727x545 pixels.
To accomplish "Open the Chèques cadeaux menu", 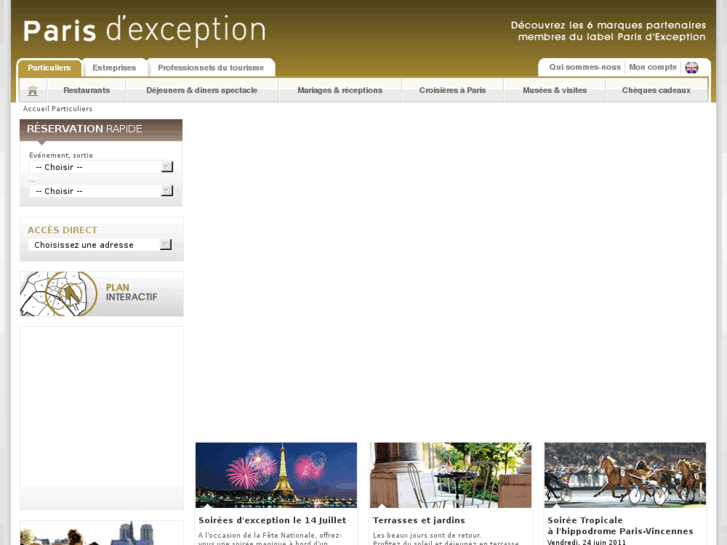I will pyautogui.click(x=656, y=90).
